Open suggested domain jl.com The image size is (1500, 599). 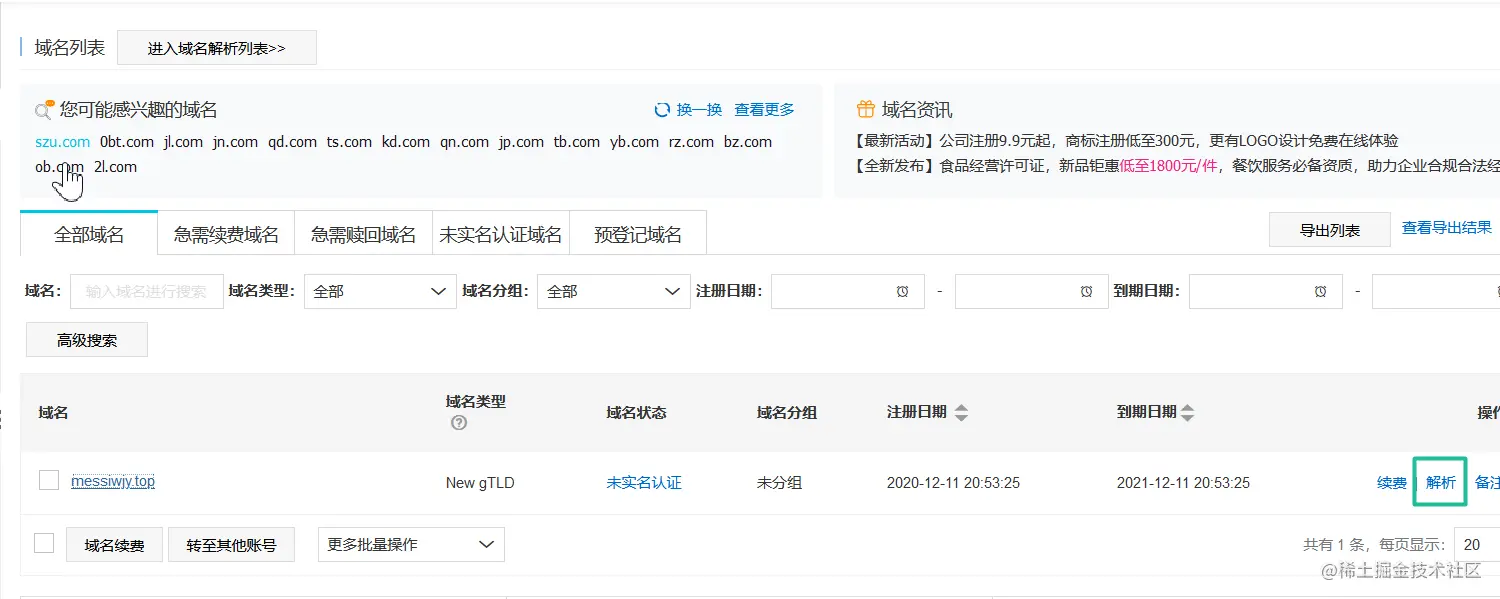183,142
